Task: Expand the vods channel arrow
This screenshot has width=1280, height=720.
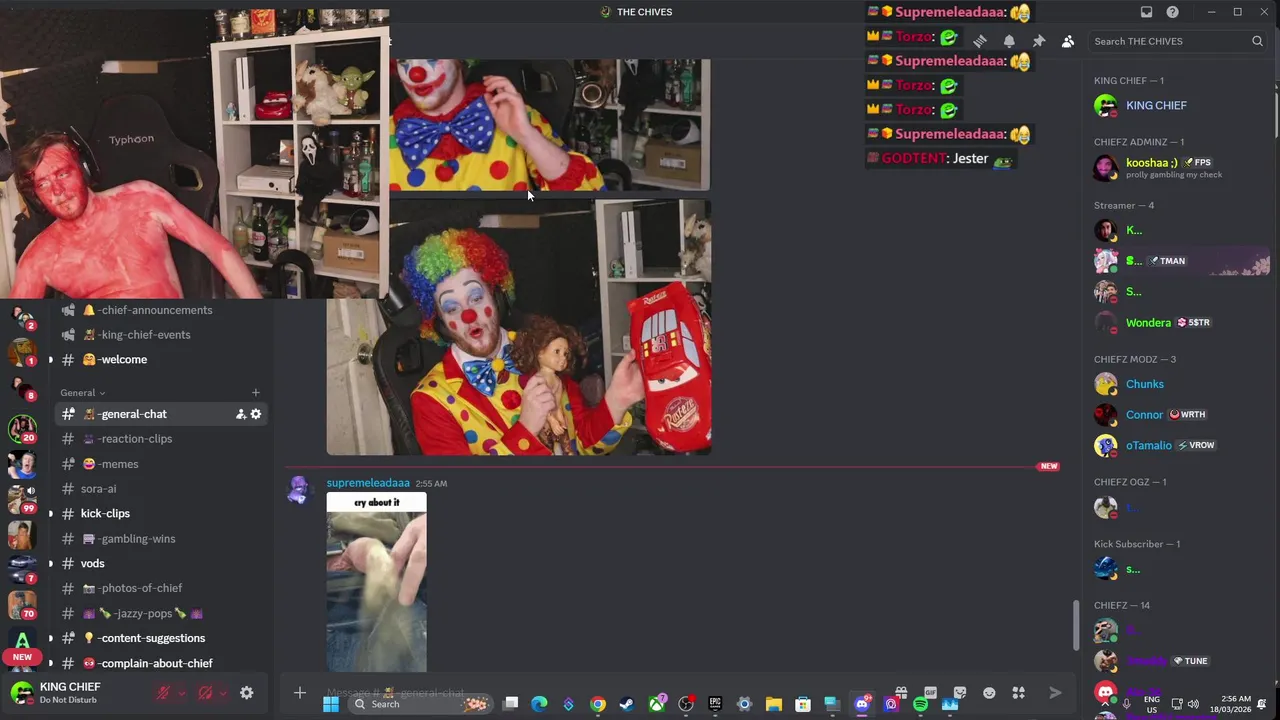Action: pyautogui.click(x=51, y=564)
